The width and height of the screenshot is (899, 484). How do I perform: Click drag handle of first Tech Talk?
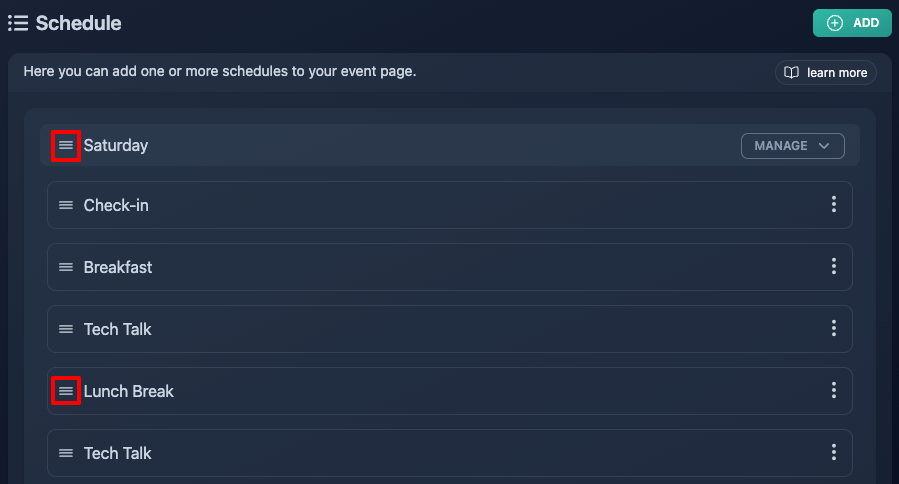[x=66, y=329]
